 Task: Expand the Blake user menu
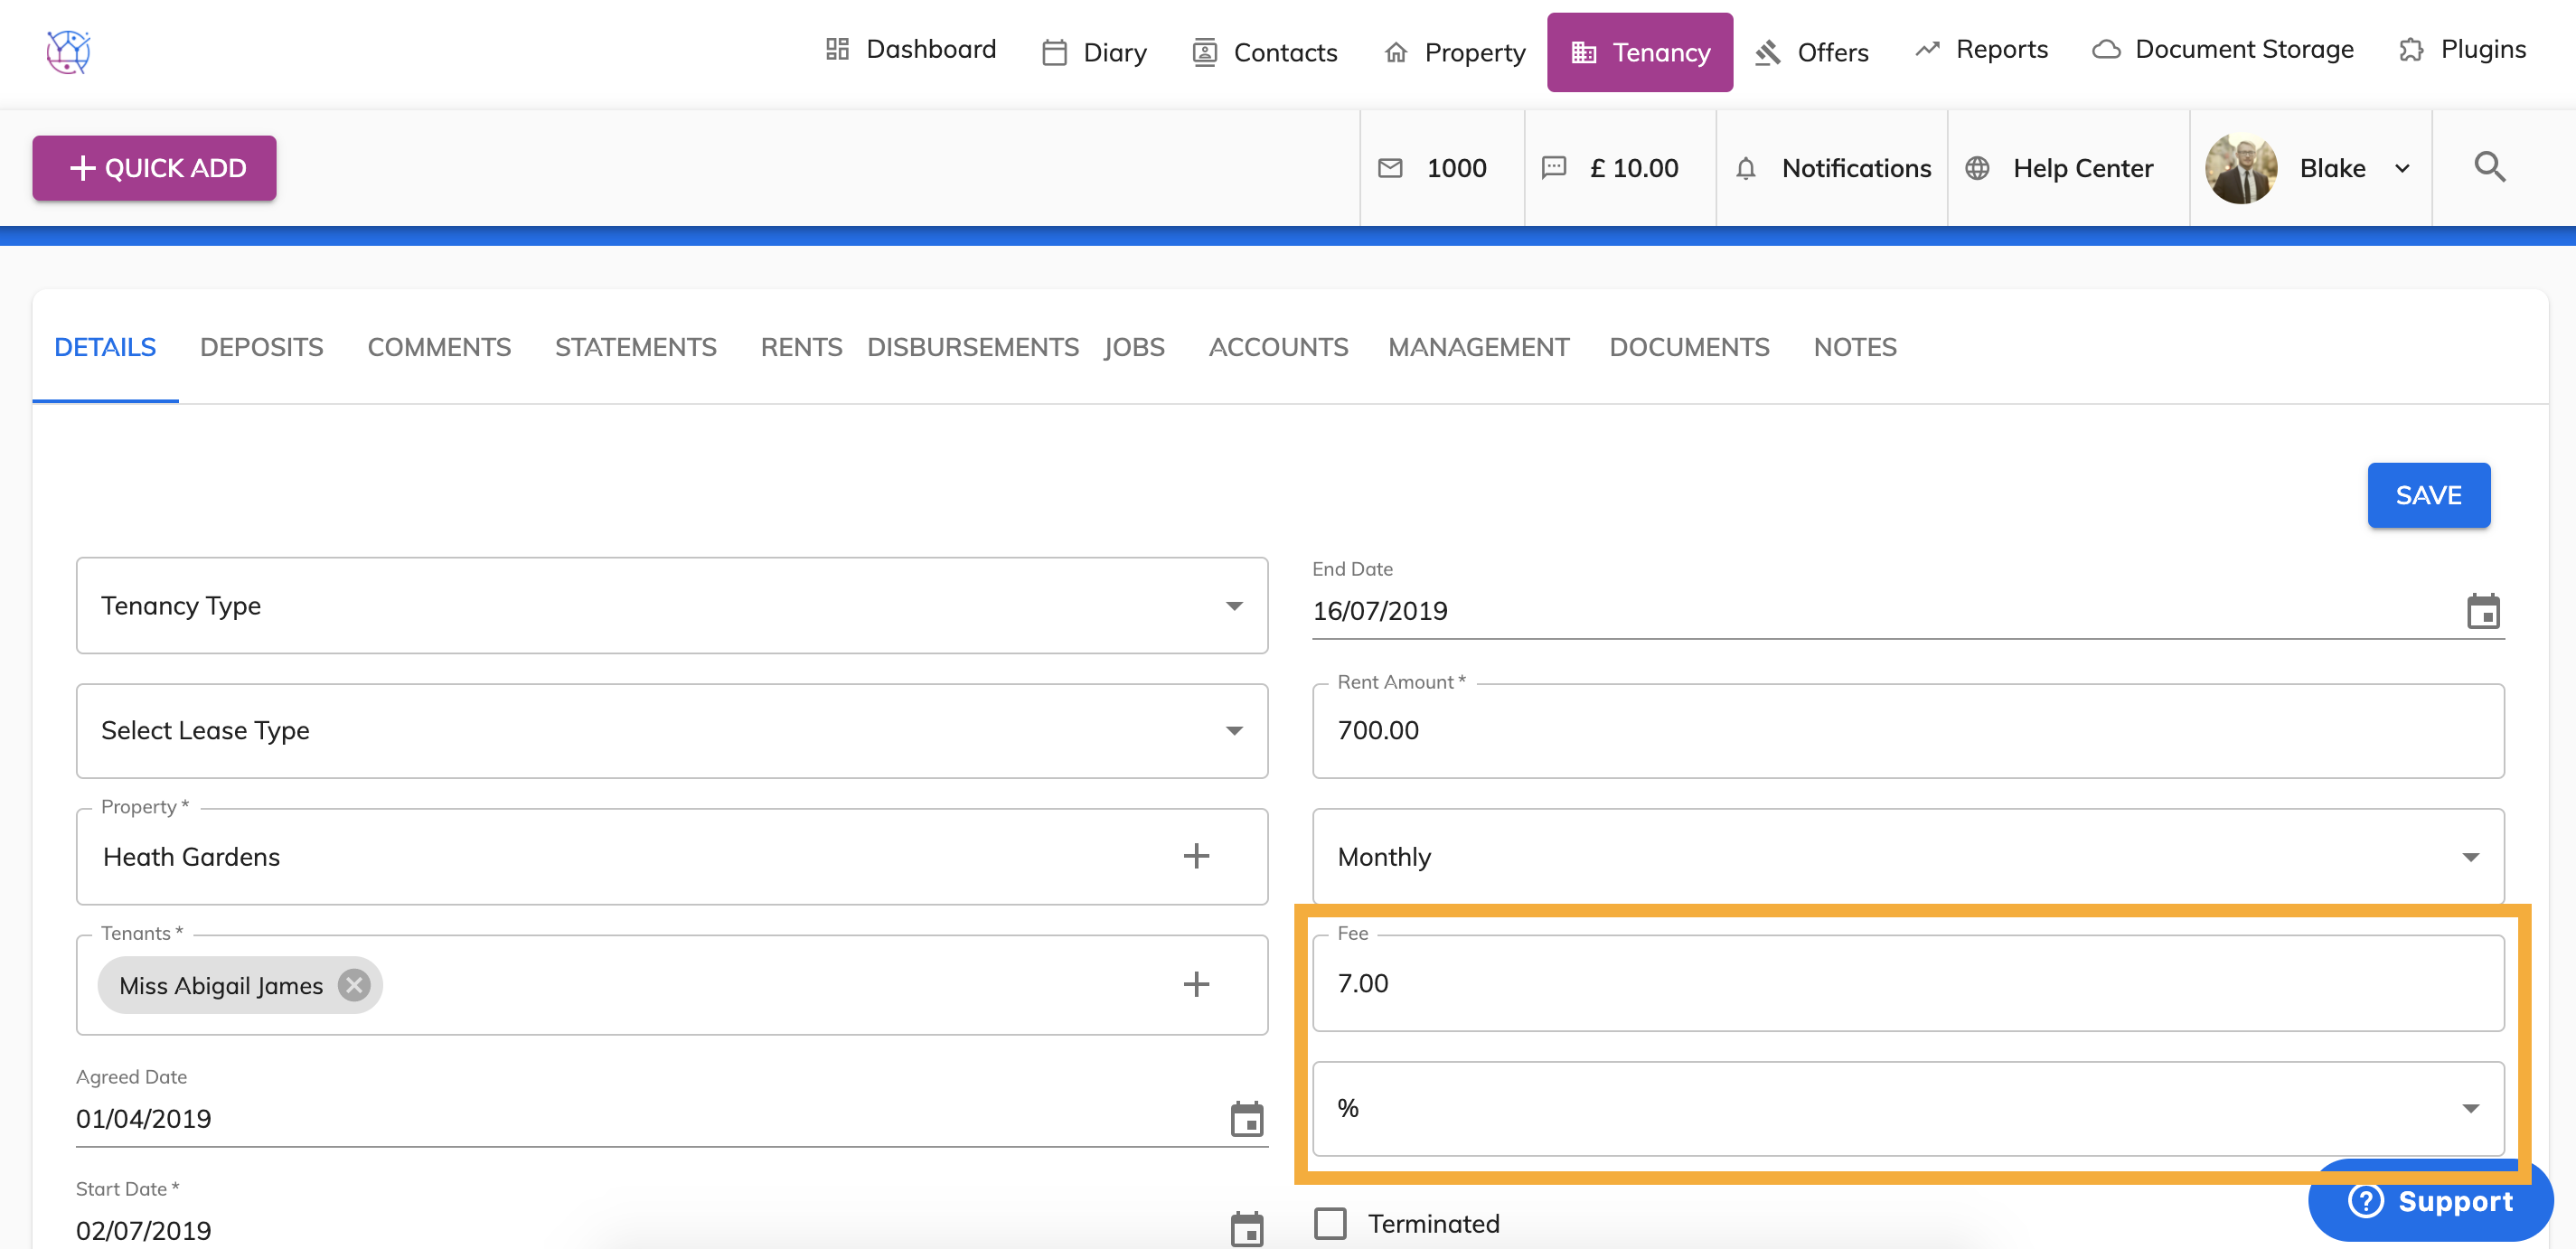[x=2401, y=168]
